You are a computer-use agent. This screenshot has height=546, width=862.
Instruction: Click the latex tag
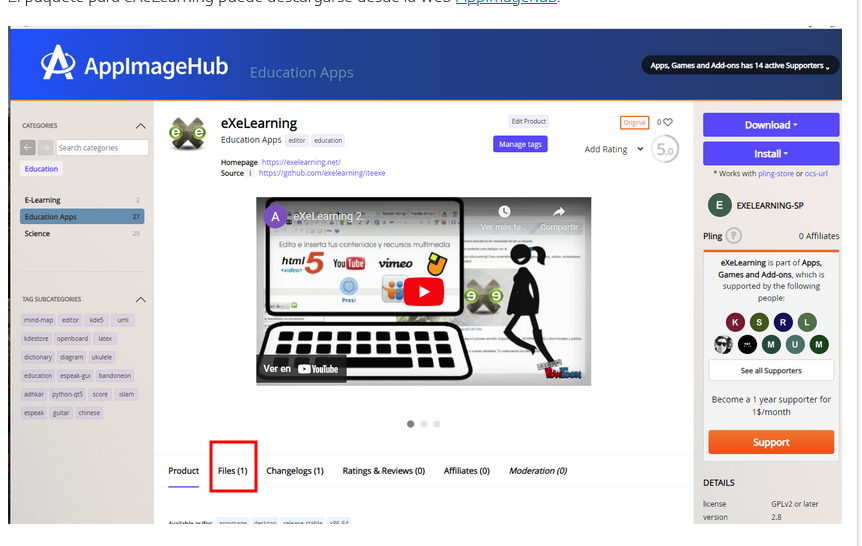[105, 339]
